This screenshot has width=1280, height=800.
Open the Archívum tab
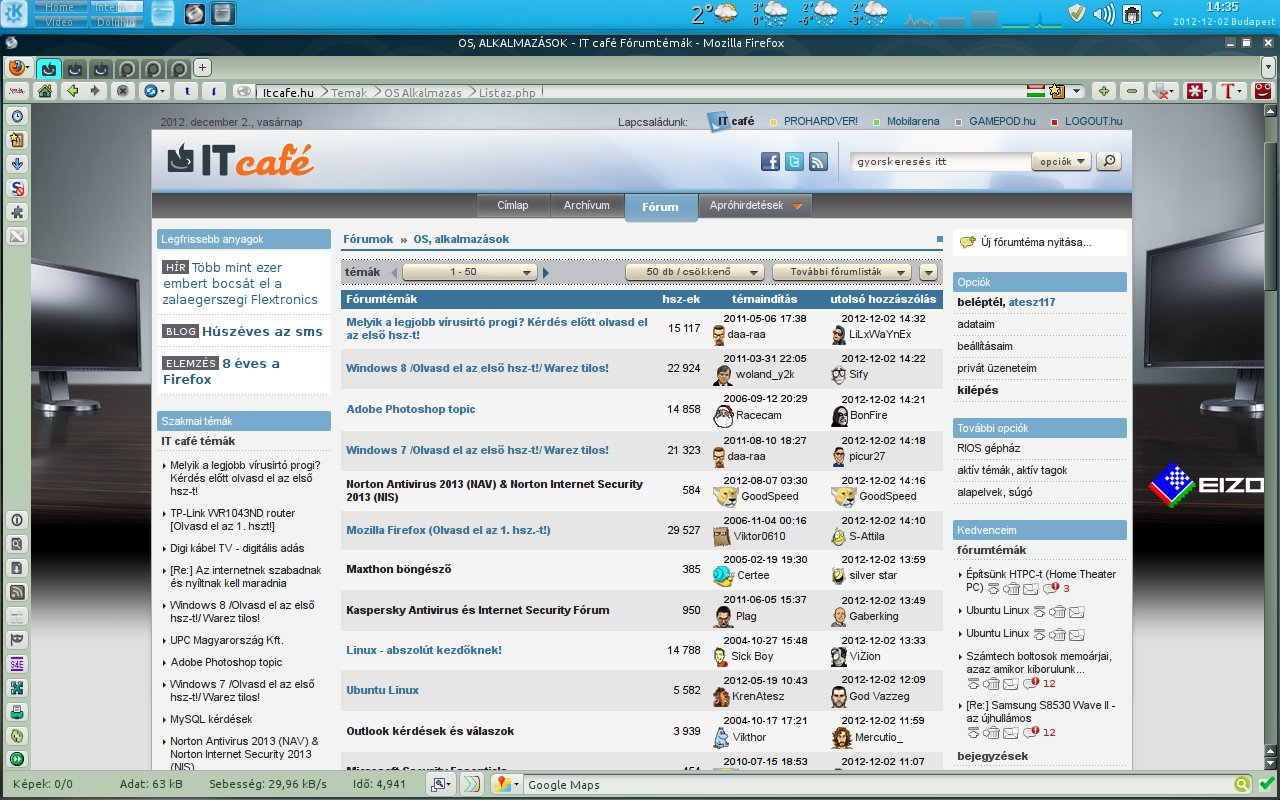[x=586, y=205]
